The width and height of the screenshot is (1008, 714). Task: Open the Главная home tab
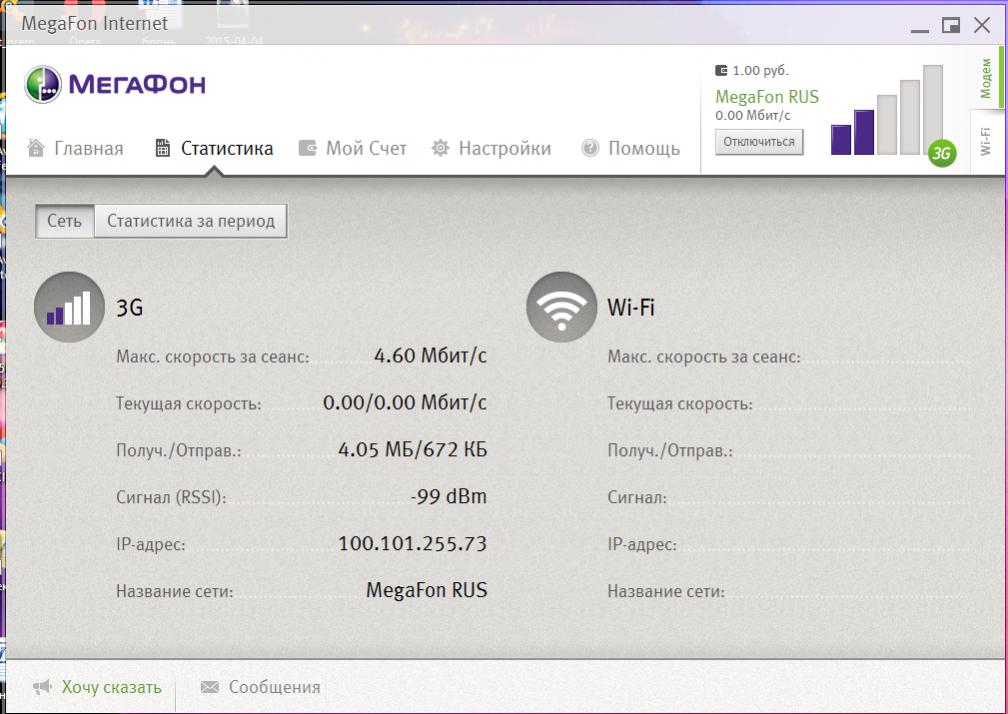(x=75, y=148)
